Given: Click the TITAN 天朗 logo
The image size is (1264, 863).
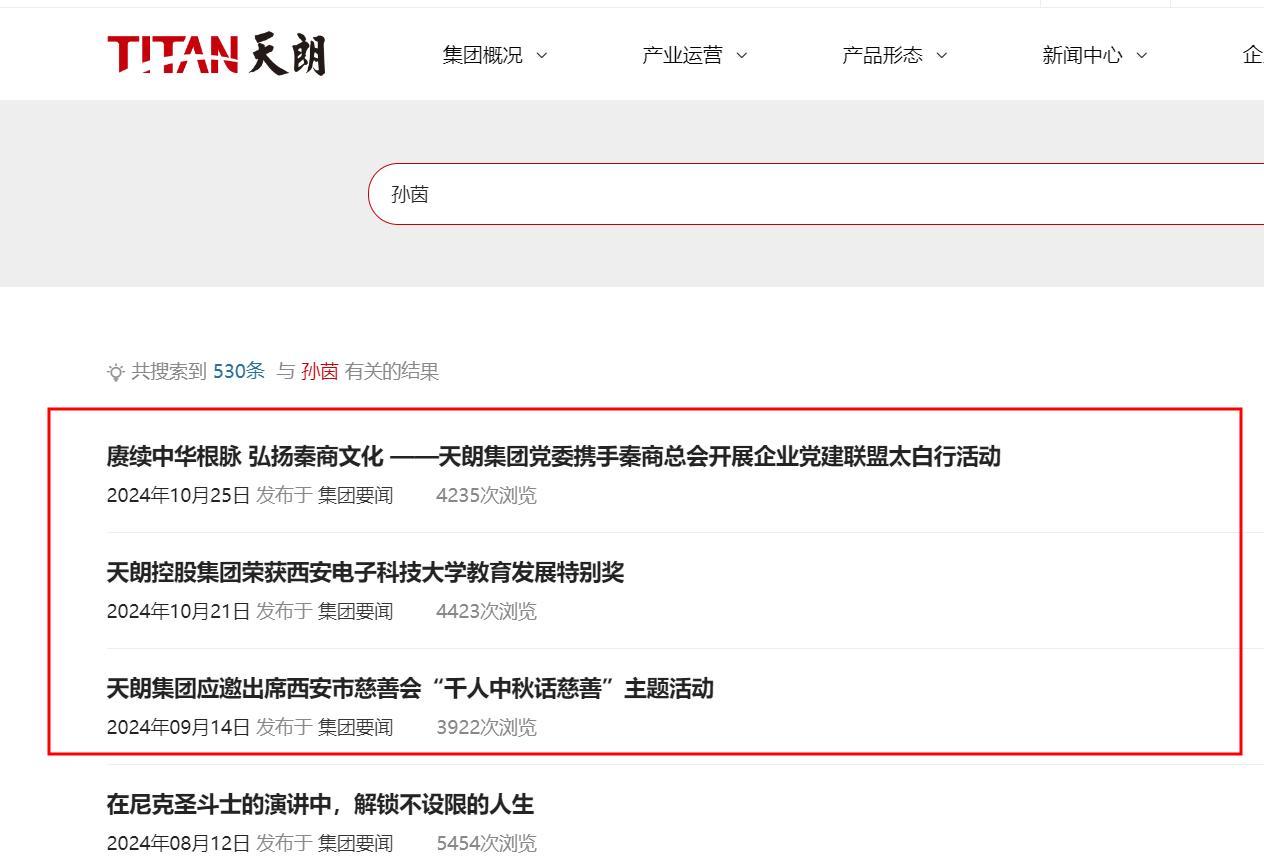Looking at the screenshot, I should [216, 54].
